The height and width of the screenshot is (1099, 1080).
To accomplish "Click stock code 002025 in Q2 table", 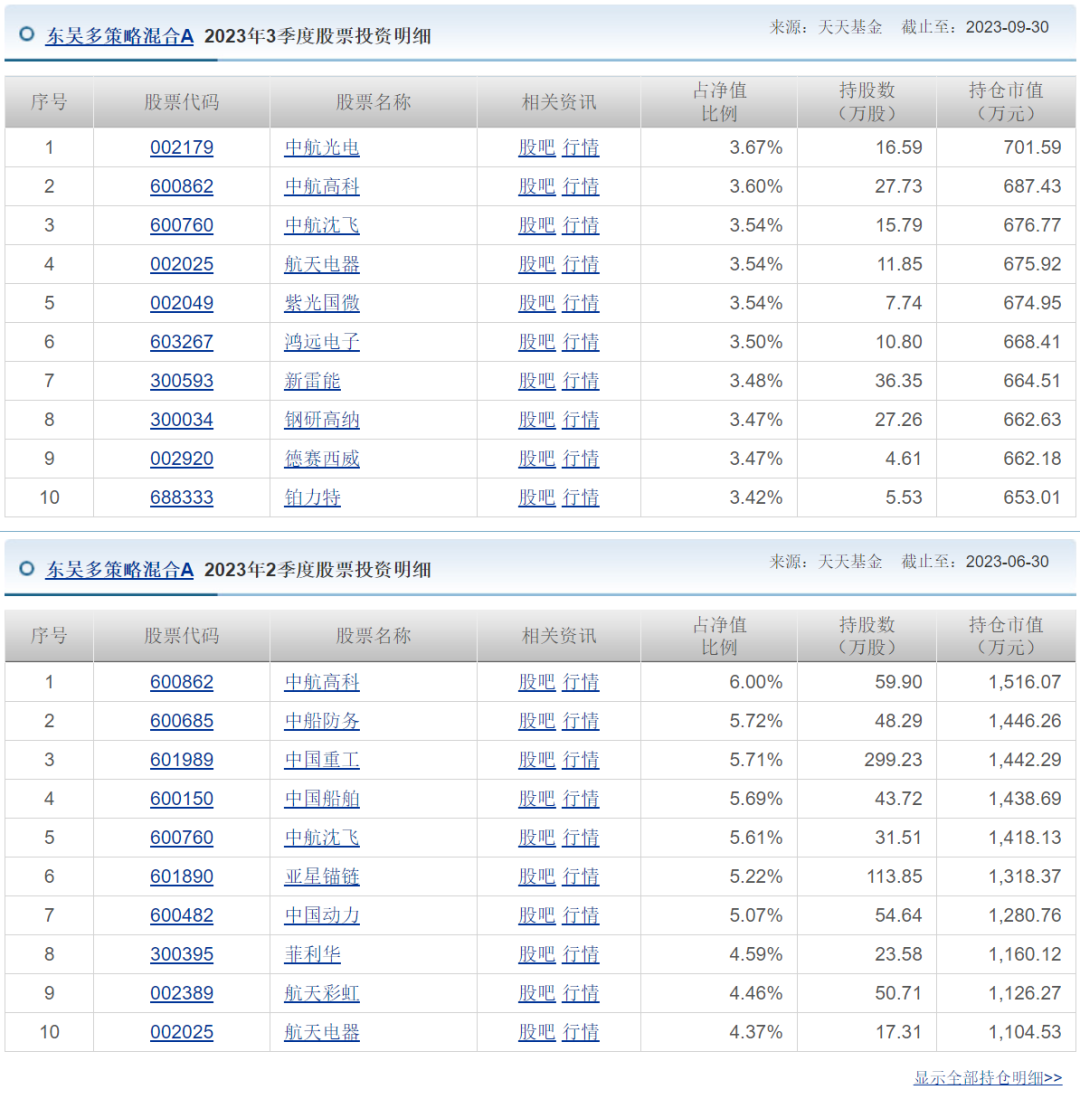I will tap(182, 1032).
